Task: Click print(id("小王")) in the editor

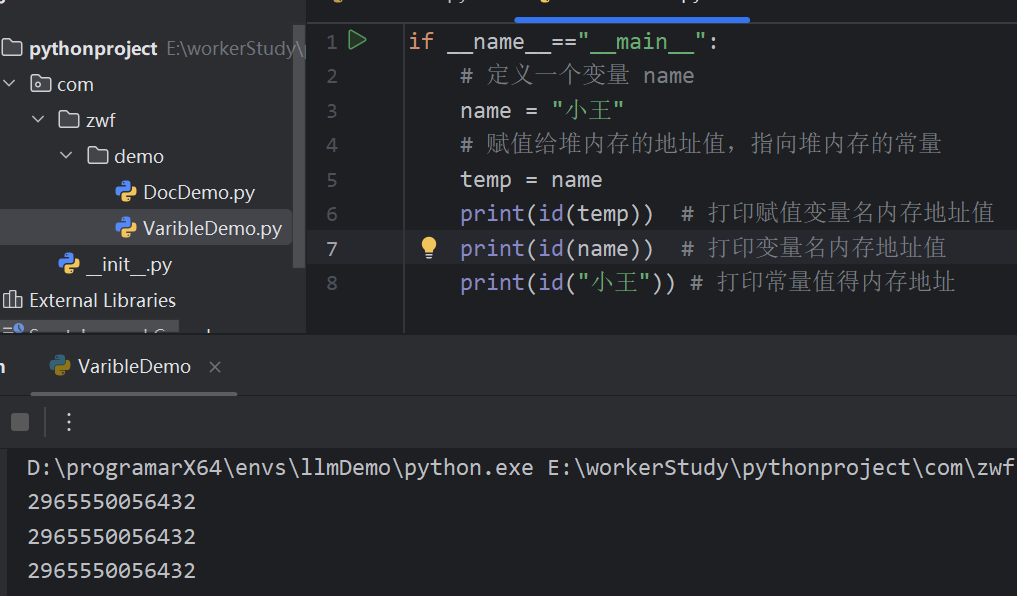Action: pos(568,283)
